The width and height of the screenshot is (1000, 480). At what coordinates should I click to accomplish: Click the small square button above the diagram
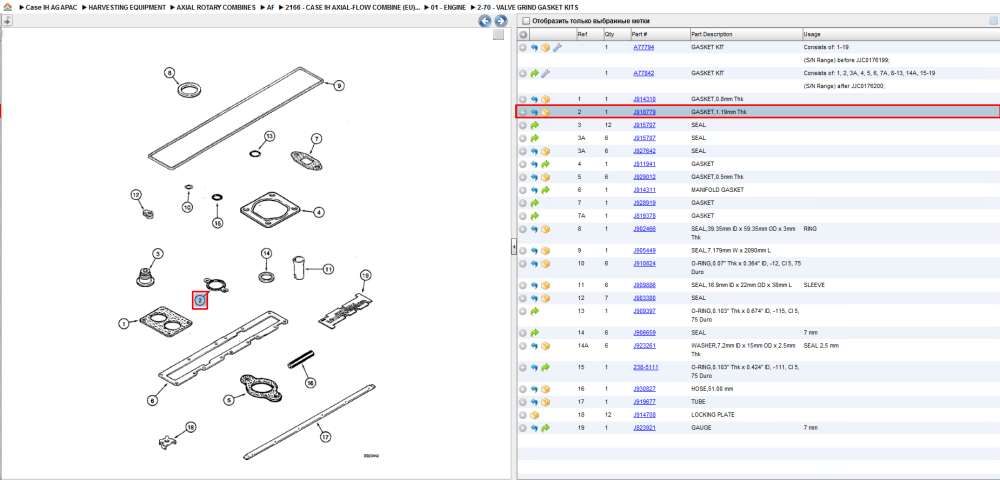[x=498, y=35]
